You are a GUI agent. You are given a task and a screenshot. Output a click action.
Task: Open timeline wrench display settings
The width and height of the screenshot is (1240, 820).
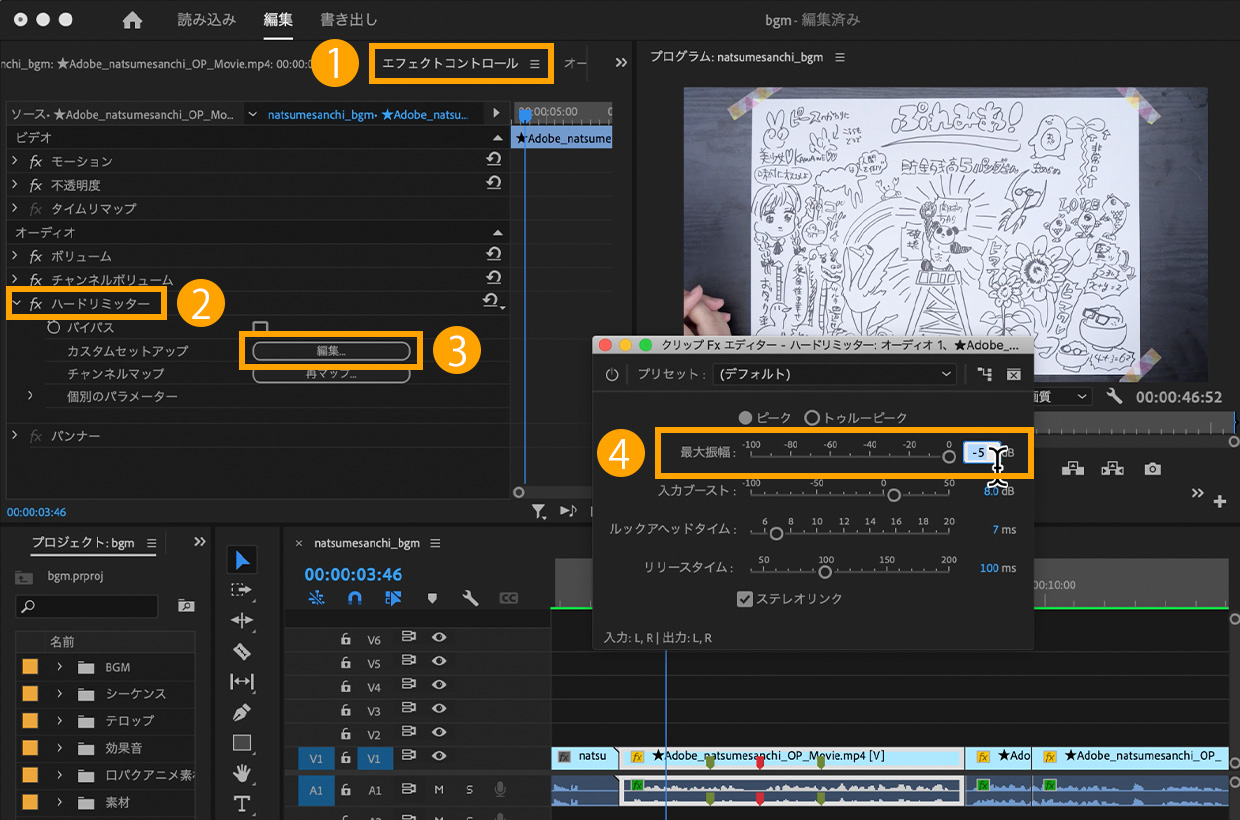click(470, 598)
